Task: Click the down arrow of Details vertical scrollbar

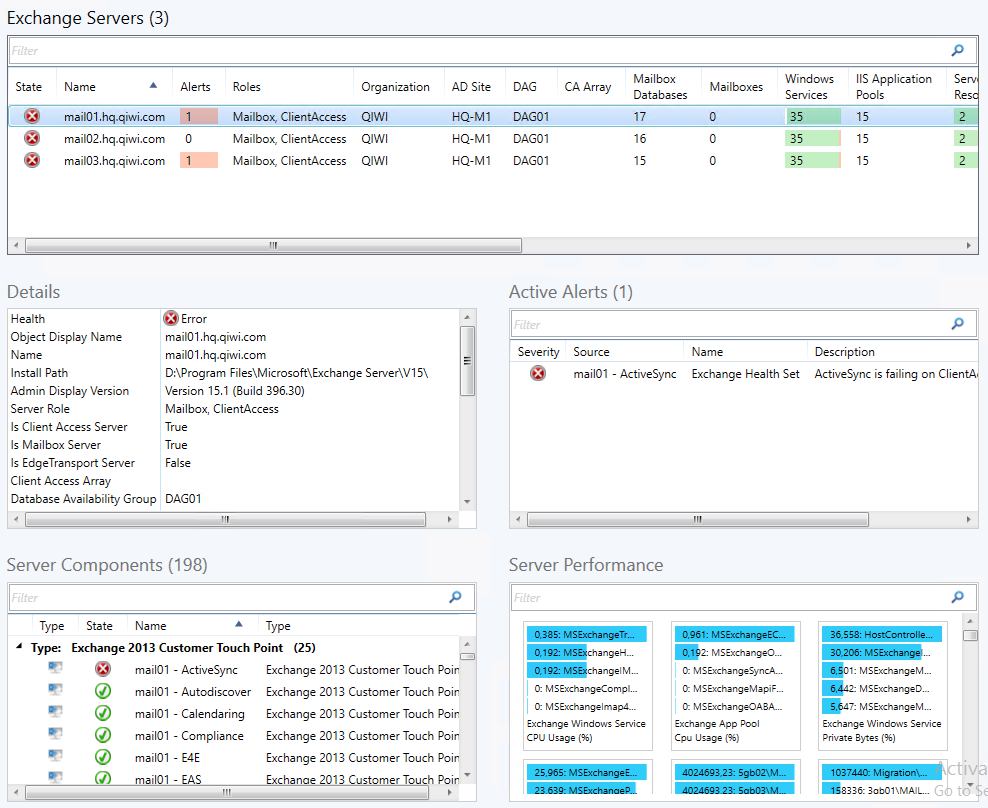Action: coord(467,502)
